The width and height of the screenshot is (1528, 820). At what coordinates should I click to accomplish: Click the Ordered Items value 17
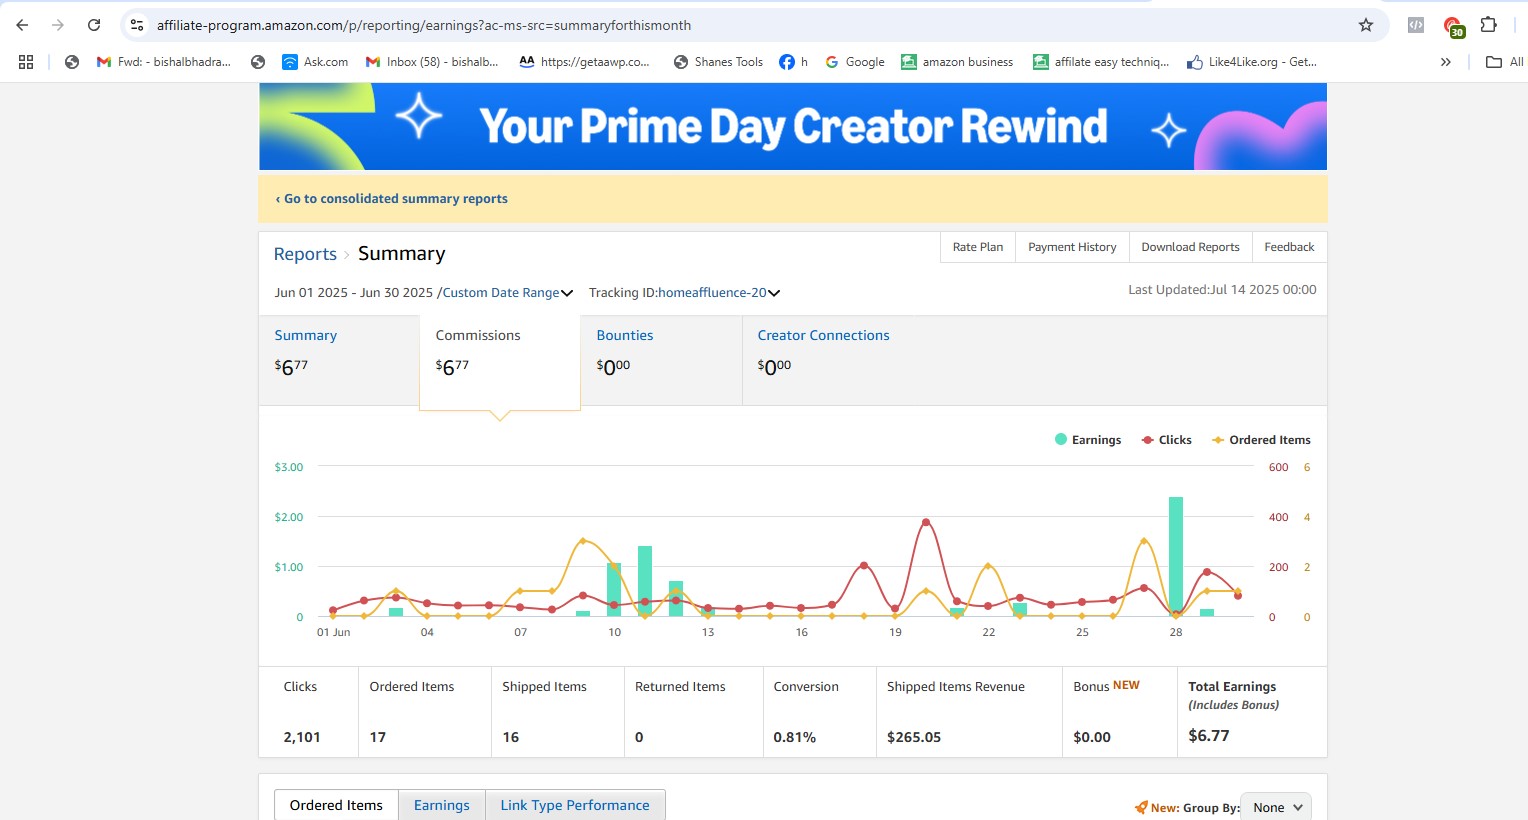(378, 737)
